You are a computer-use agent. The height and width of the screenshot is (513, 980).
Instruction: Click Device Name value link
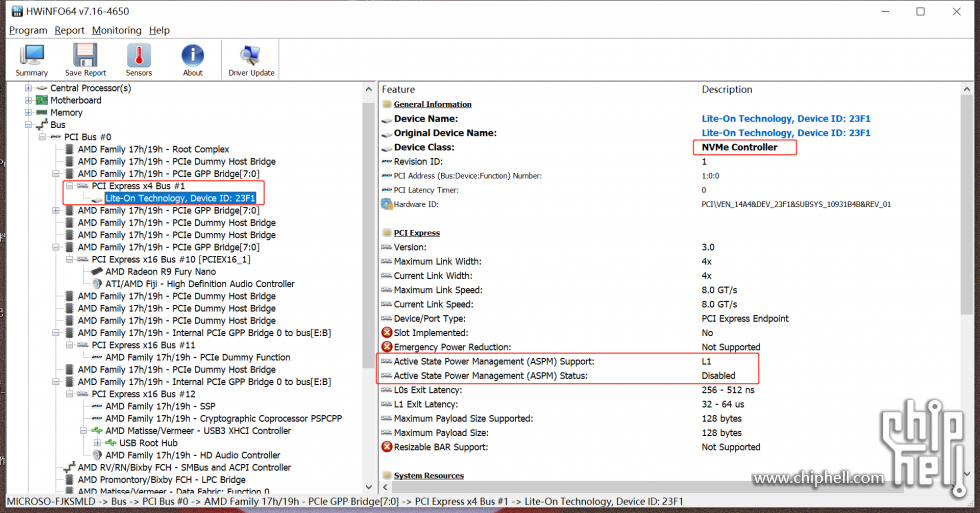tap(786, 119)
